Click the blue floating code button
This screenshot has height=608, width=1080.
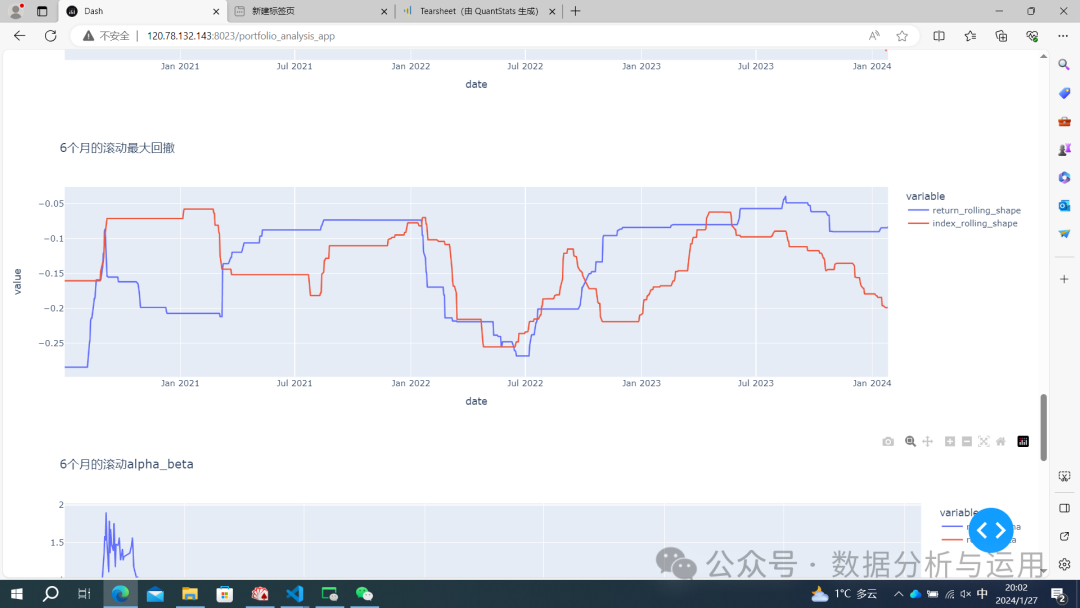coord(990,530)
